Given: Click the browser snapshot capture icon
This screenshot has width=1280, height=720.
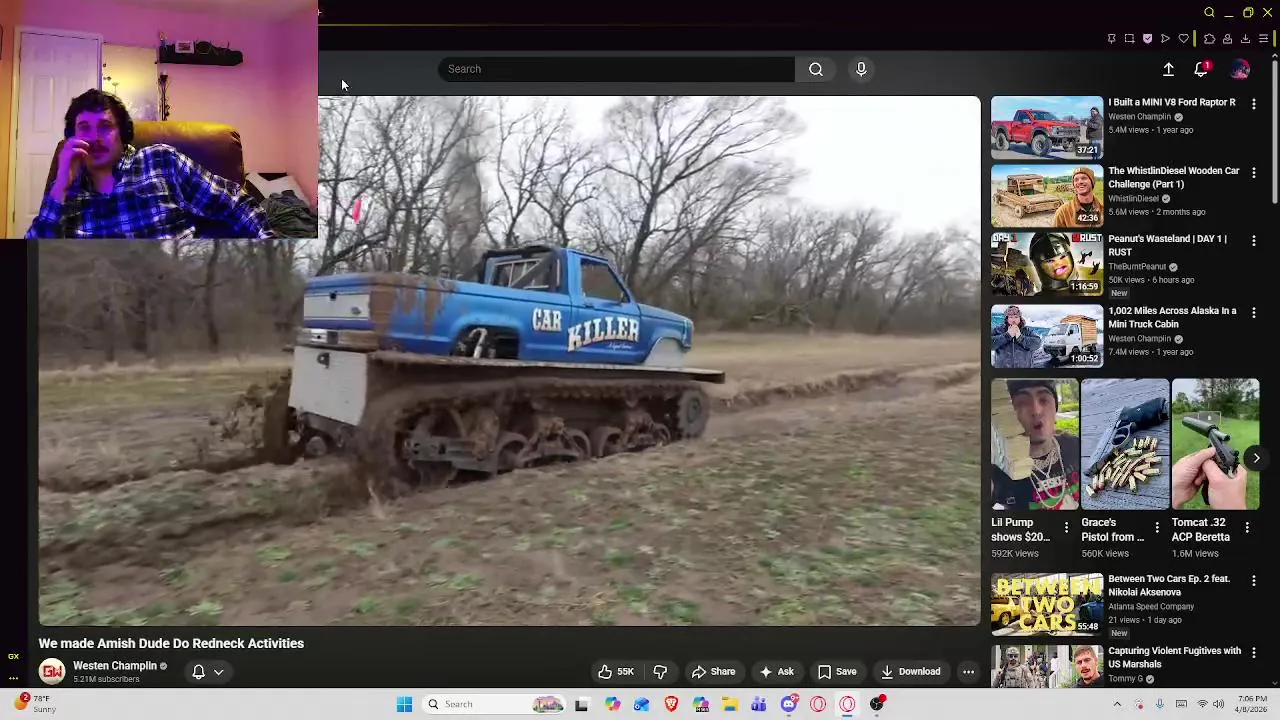Looking at the screenshot, I should [x=1129, y=39].
